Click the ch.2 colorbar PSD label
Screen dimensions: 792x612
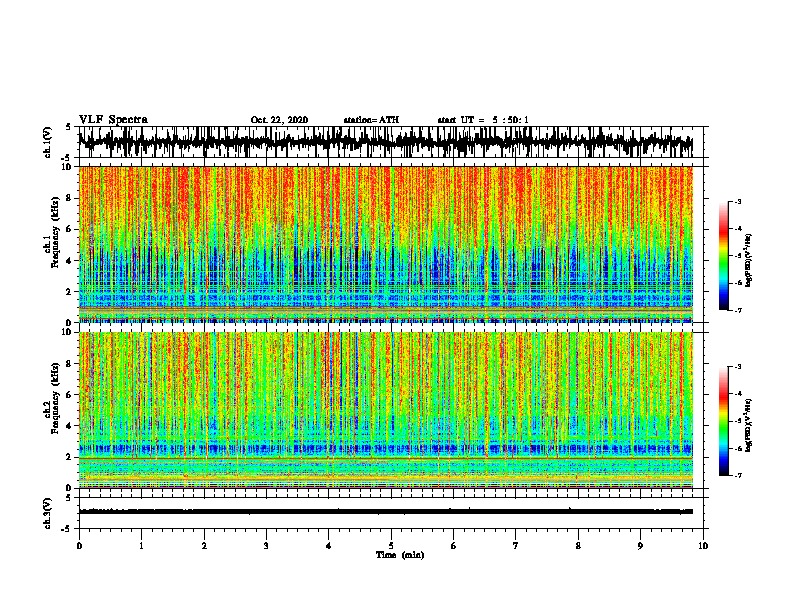click(748, 425)
